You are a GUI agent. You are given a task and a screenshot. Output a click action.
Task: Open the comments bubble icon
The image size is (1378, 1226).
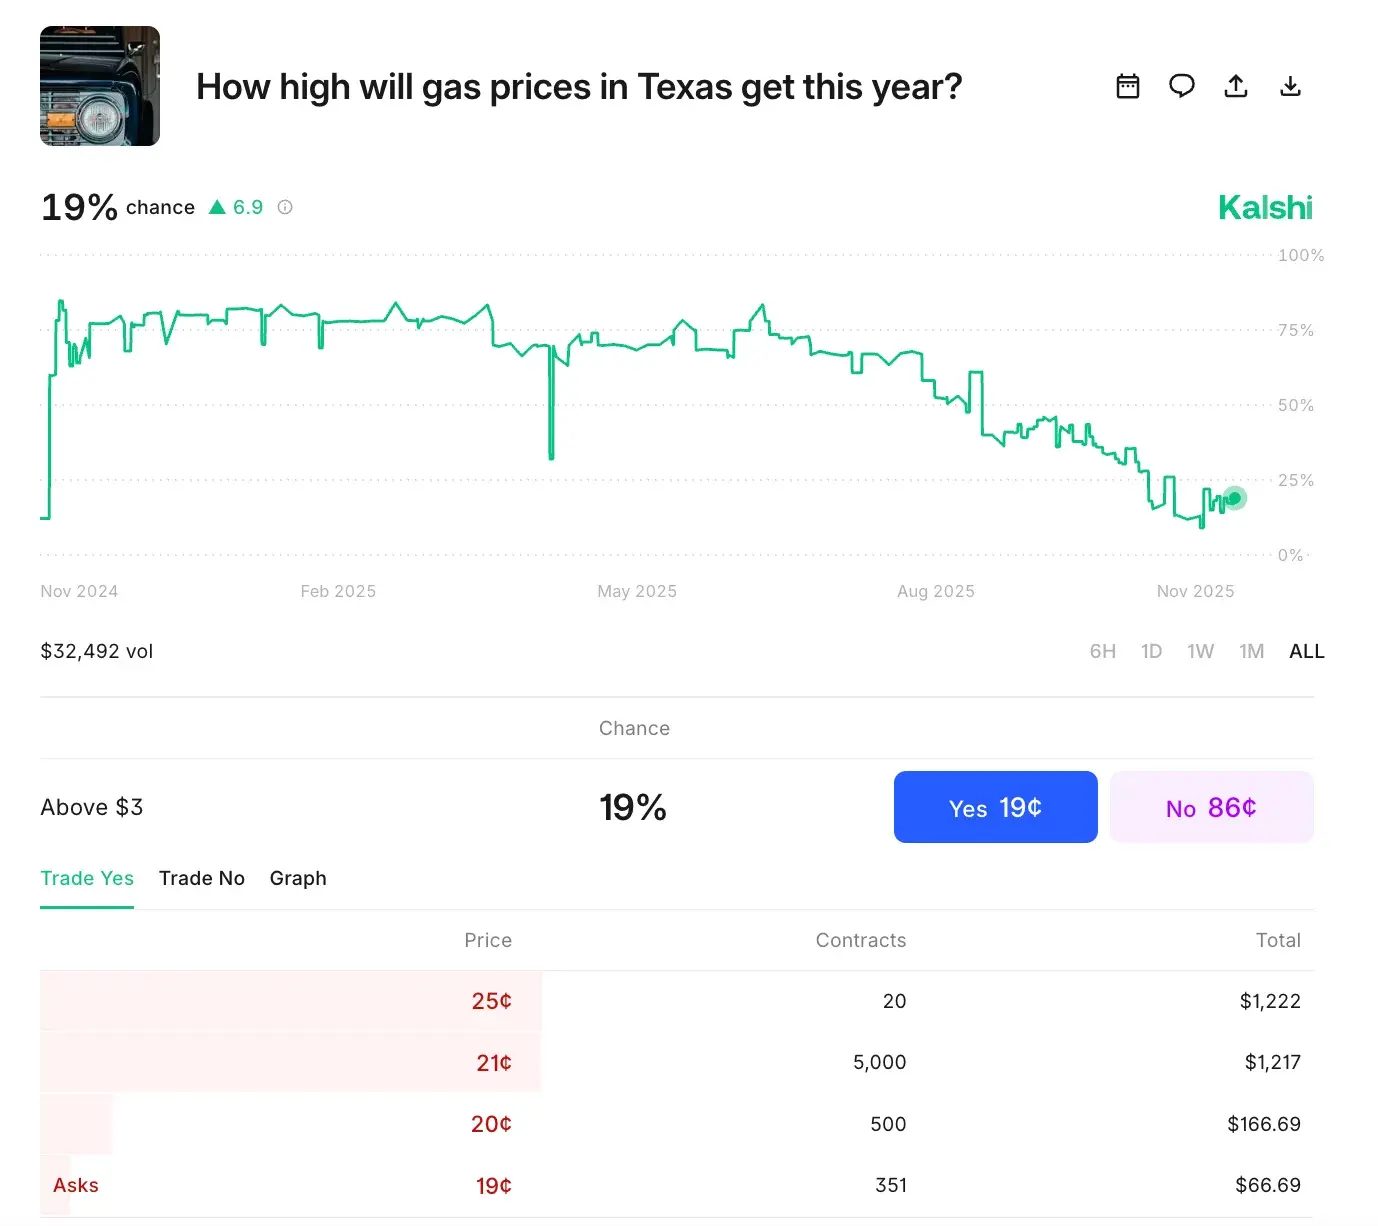(x=1181, y=86)
